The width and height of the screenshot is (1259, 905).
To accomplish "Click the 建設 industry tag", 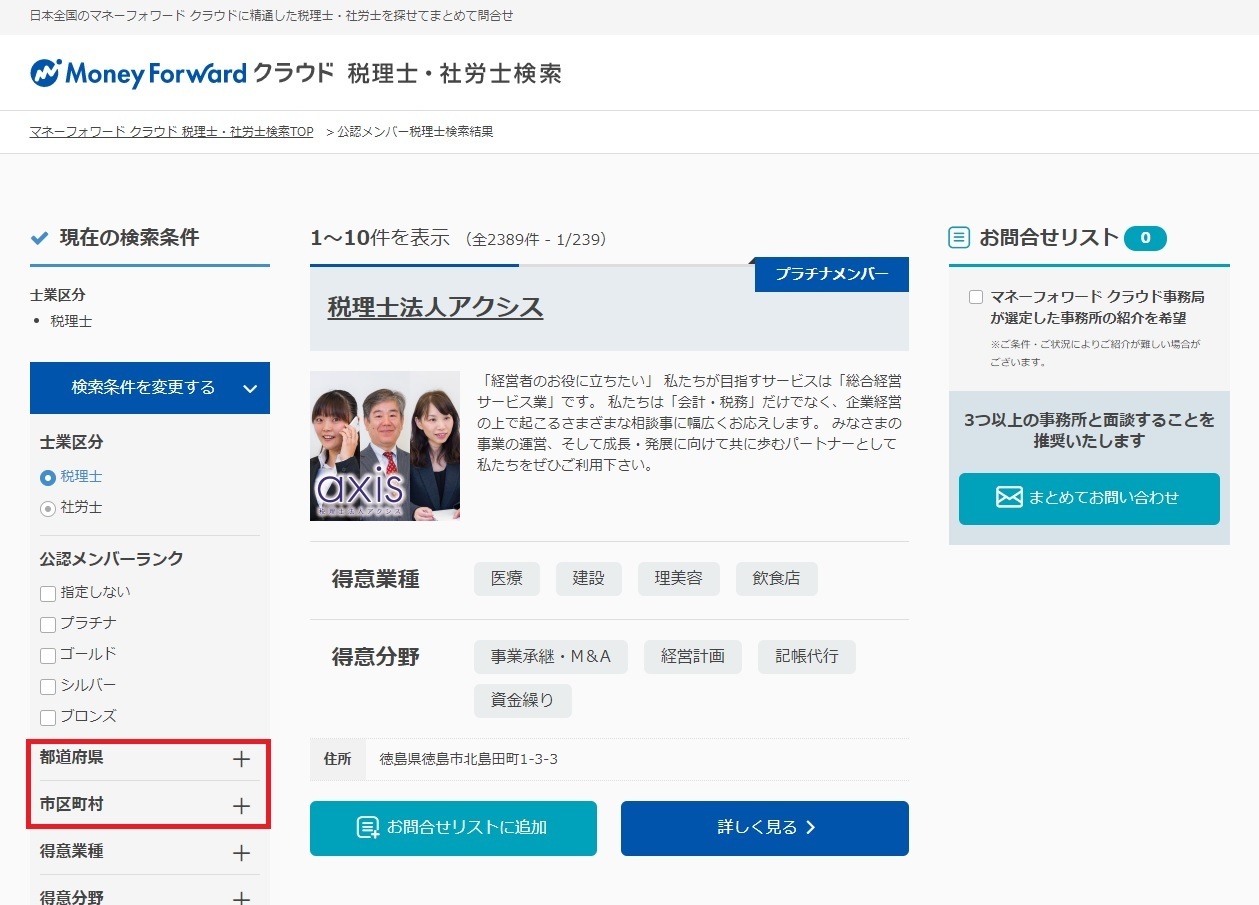I will 589,579.
